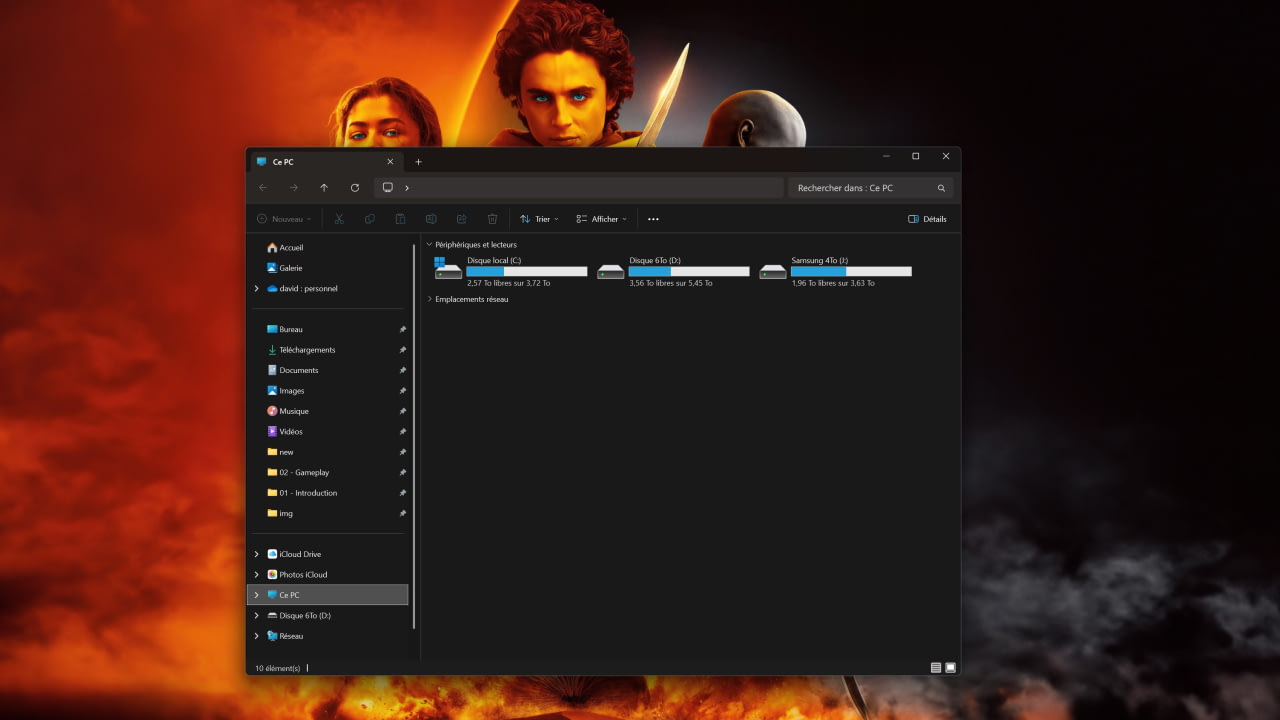Select Disque 6To (D:) drive icon
Viewport: 1280px width, 720px height.
[611, 271]
